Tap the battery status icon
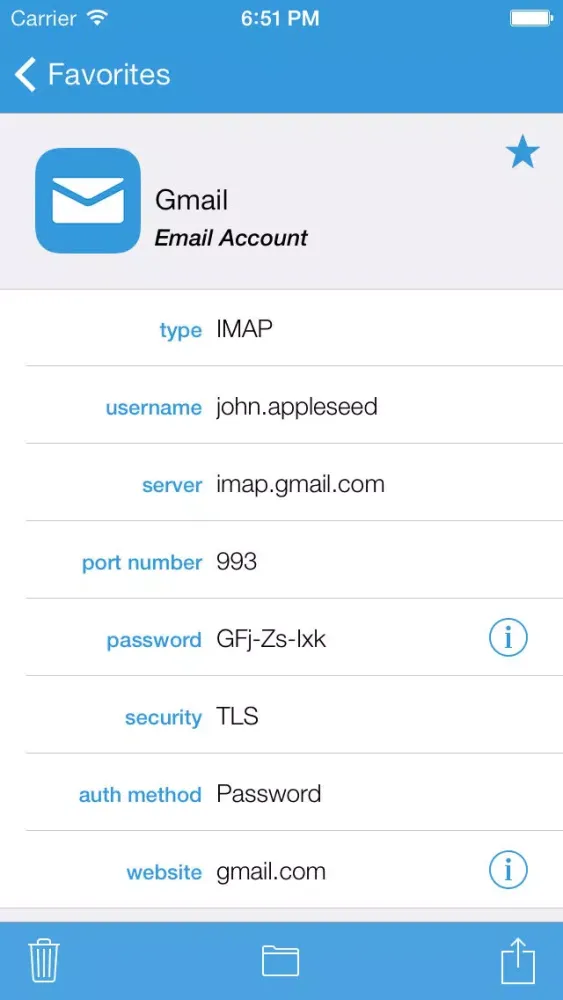563x1000 pixels. [529, 18]
